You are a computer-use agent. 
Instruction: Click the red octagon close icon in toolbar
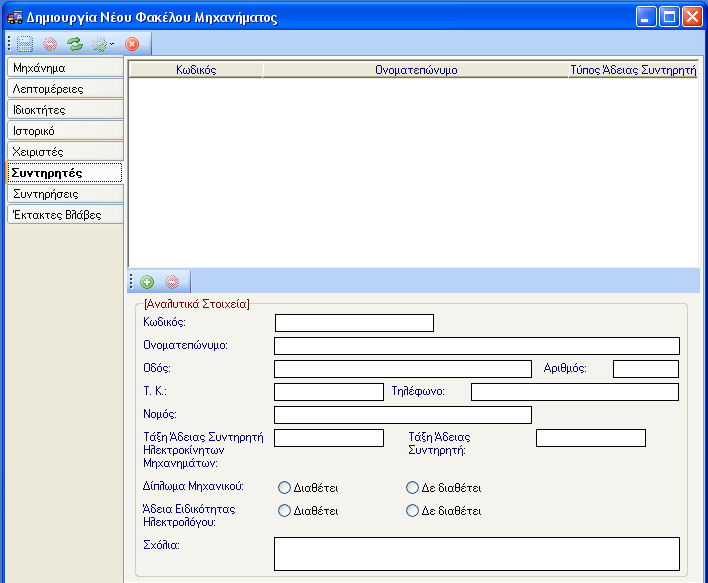click(132, 44)
